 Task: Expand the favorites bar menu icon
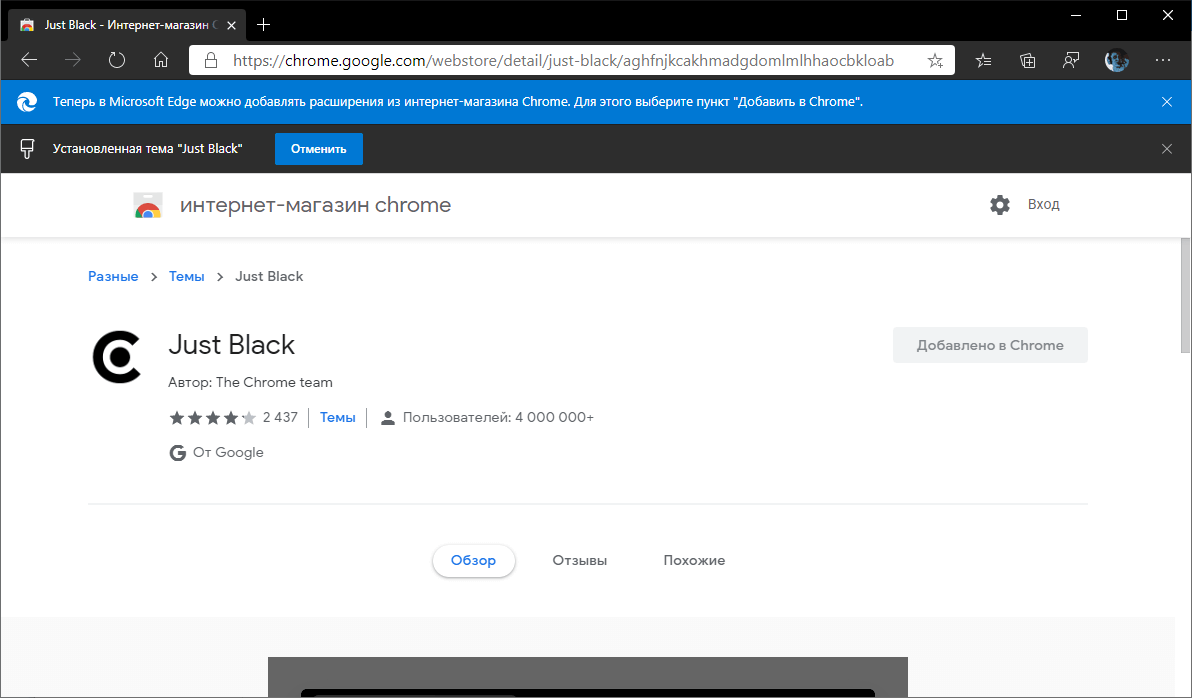(983, 60)
